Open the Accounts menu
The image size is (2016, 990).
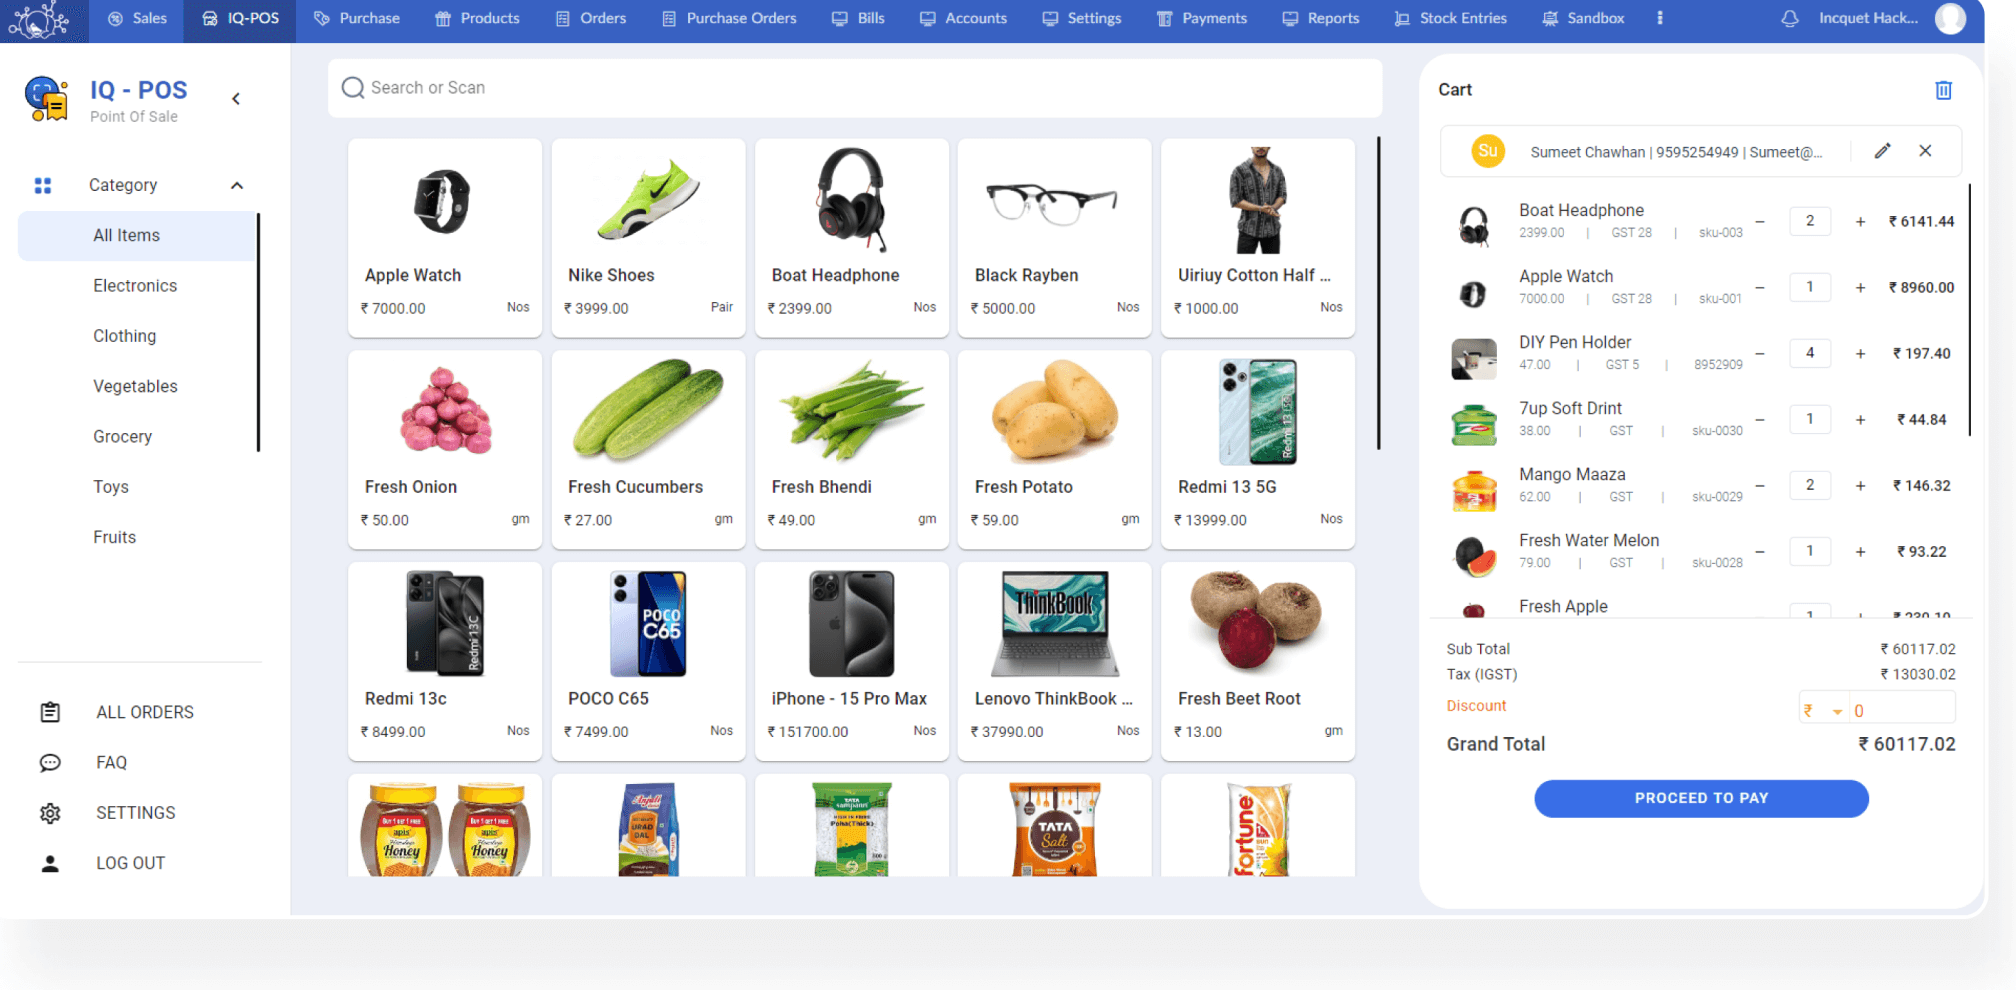963,18
